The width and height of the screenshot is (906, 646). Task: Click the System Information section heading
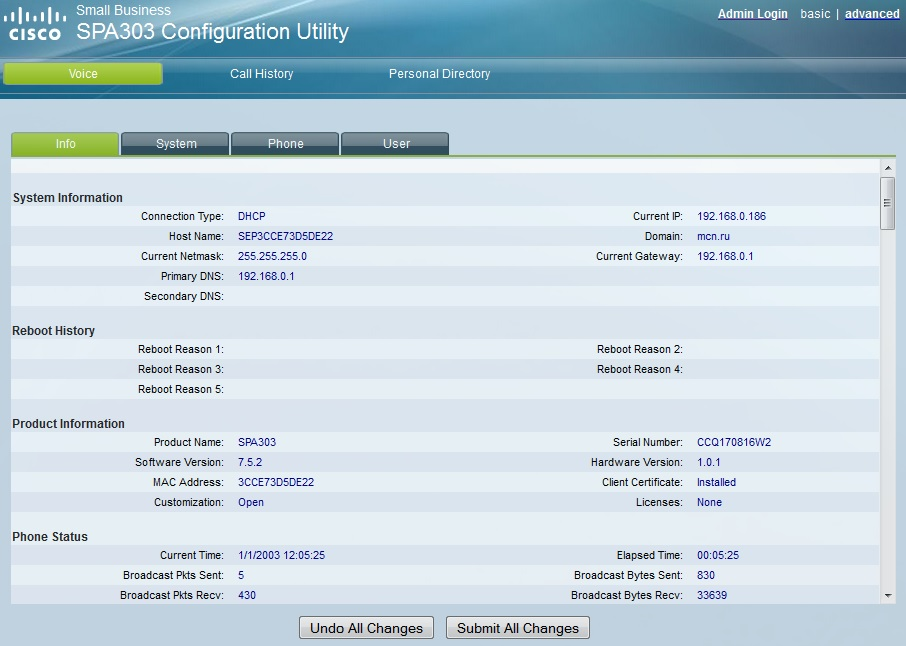pos(68,198)
